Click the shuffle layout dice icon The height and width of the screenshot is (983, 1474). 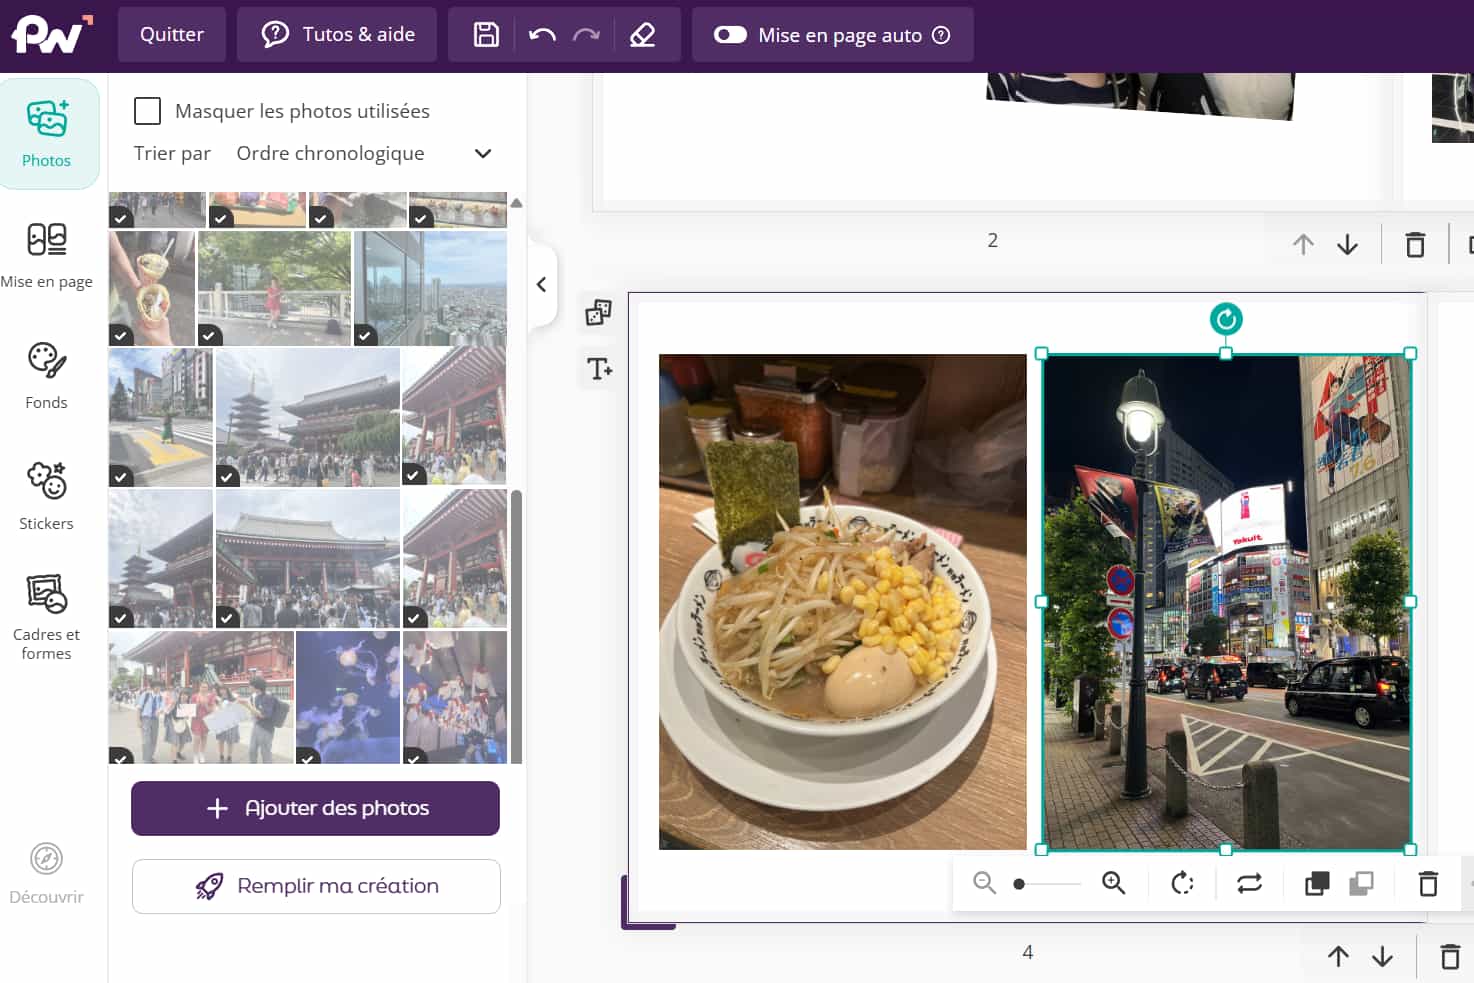[597, 312]
